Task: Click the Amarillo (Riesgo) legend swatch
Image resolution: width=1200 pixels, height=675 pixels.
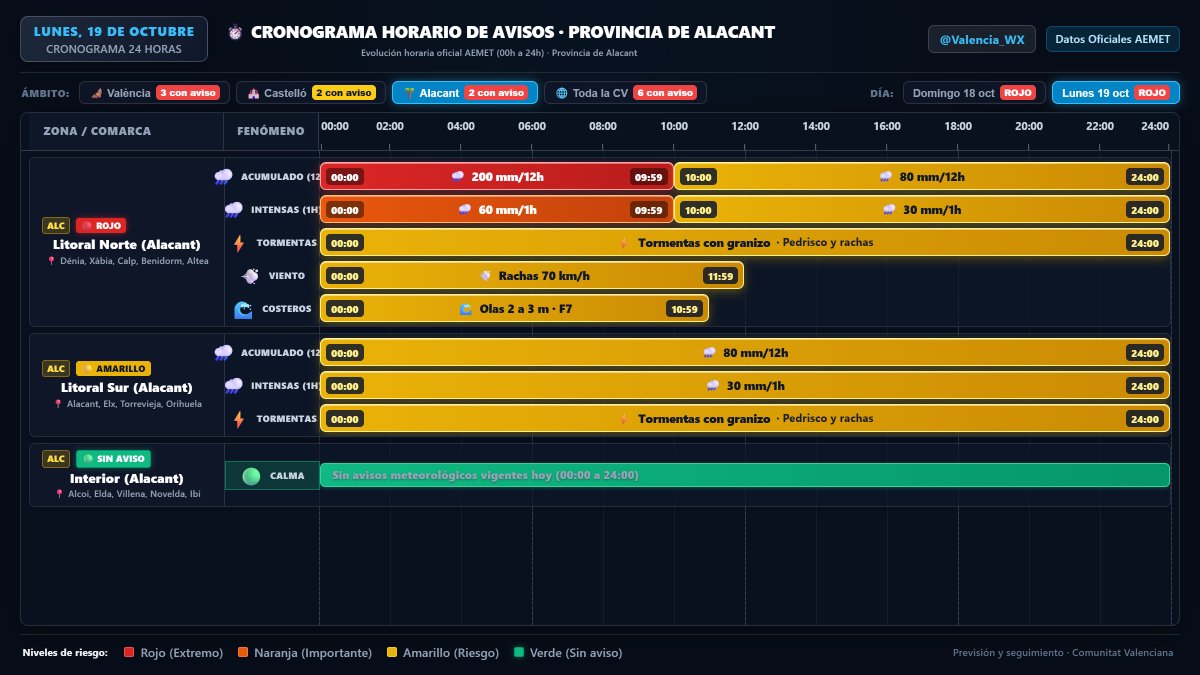Action: coord(391,653)
